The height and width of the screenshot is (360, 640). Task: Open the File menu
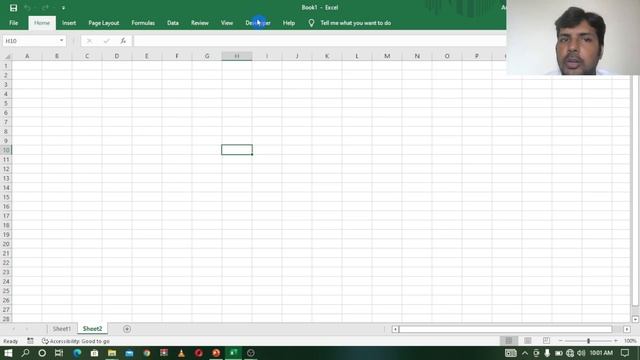13,23
